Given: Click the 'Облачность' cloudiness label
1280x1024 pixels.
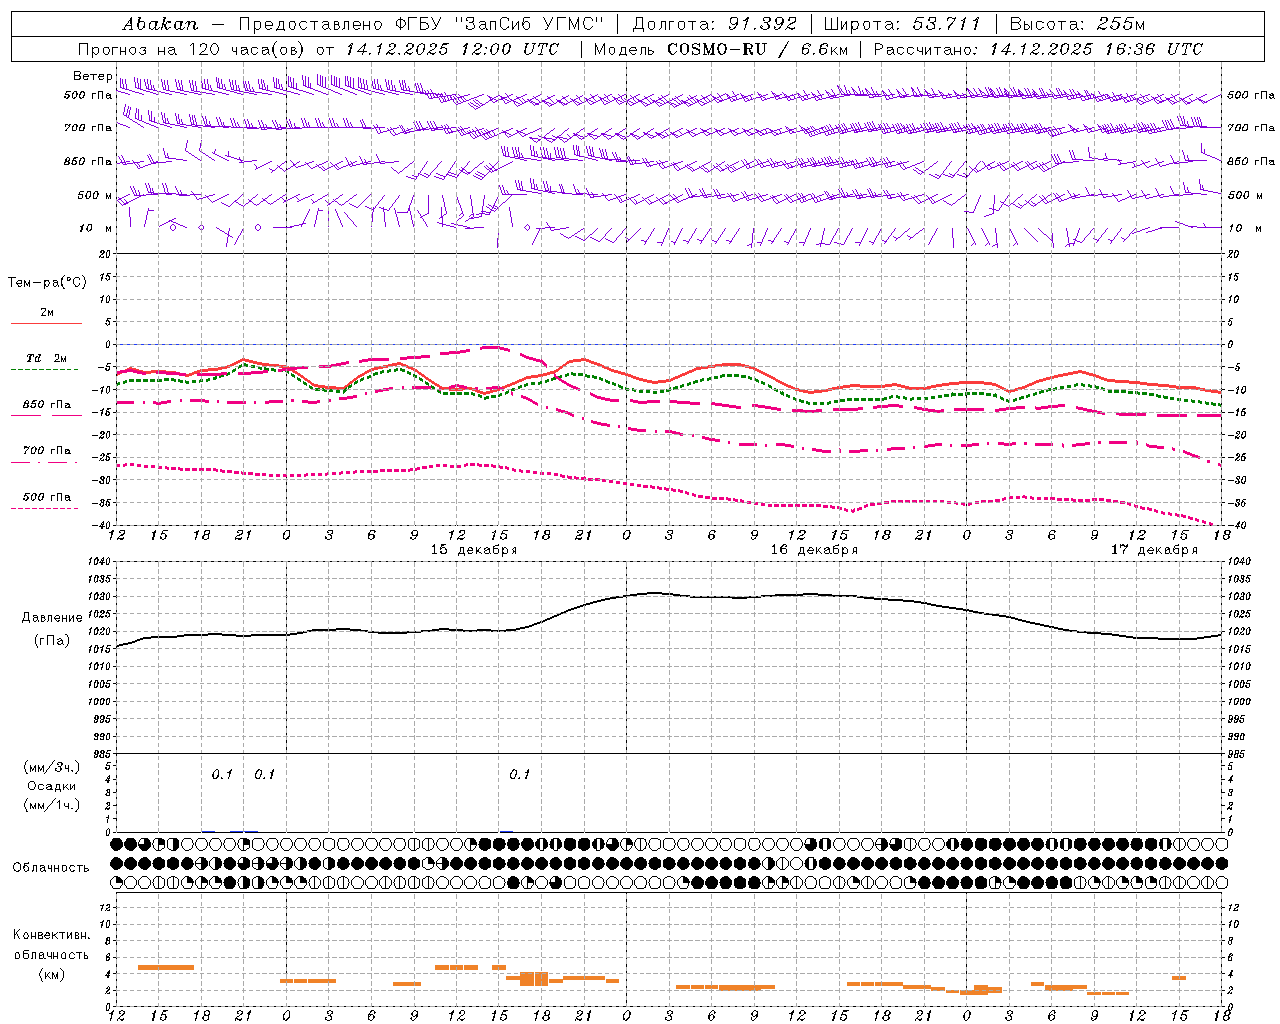Looking at the screenshot, I should 51,868.
